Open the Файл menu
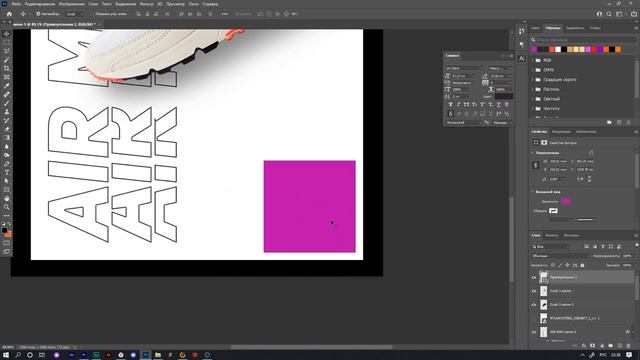 [x=16, y=4]
